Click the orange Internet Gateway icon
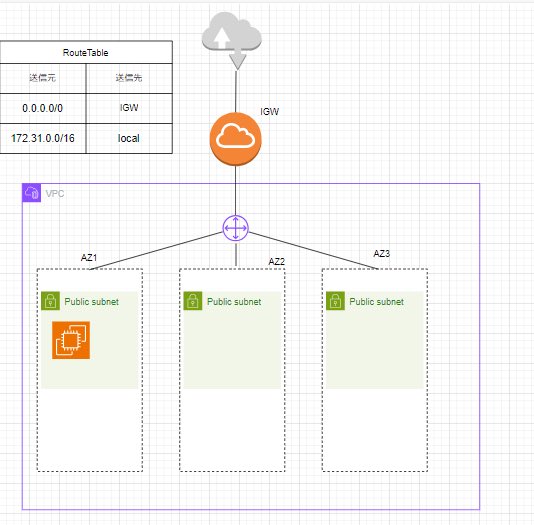The height and width of the screenshot is (525, 534). [236, 139]
